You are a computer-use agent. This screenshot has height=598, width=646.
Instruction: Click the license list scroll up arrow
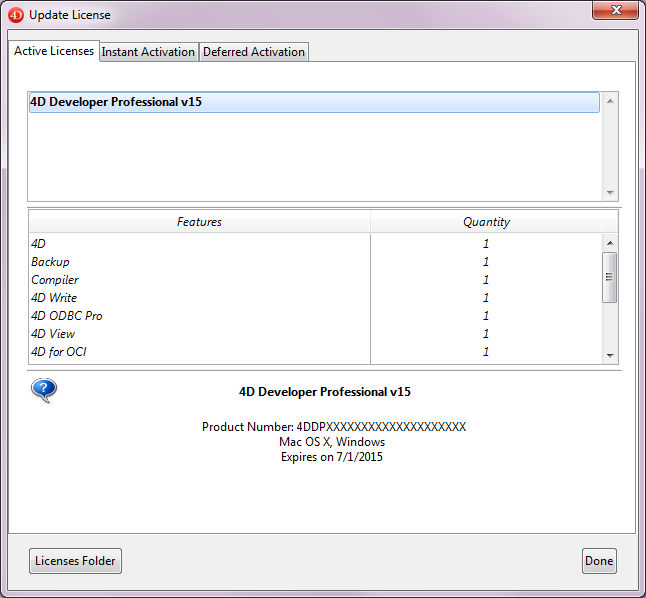click(x=611, y=100)
